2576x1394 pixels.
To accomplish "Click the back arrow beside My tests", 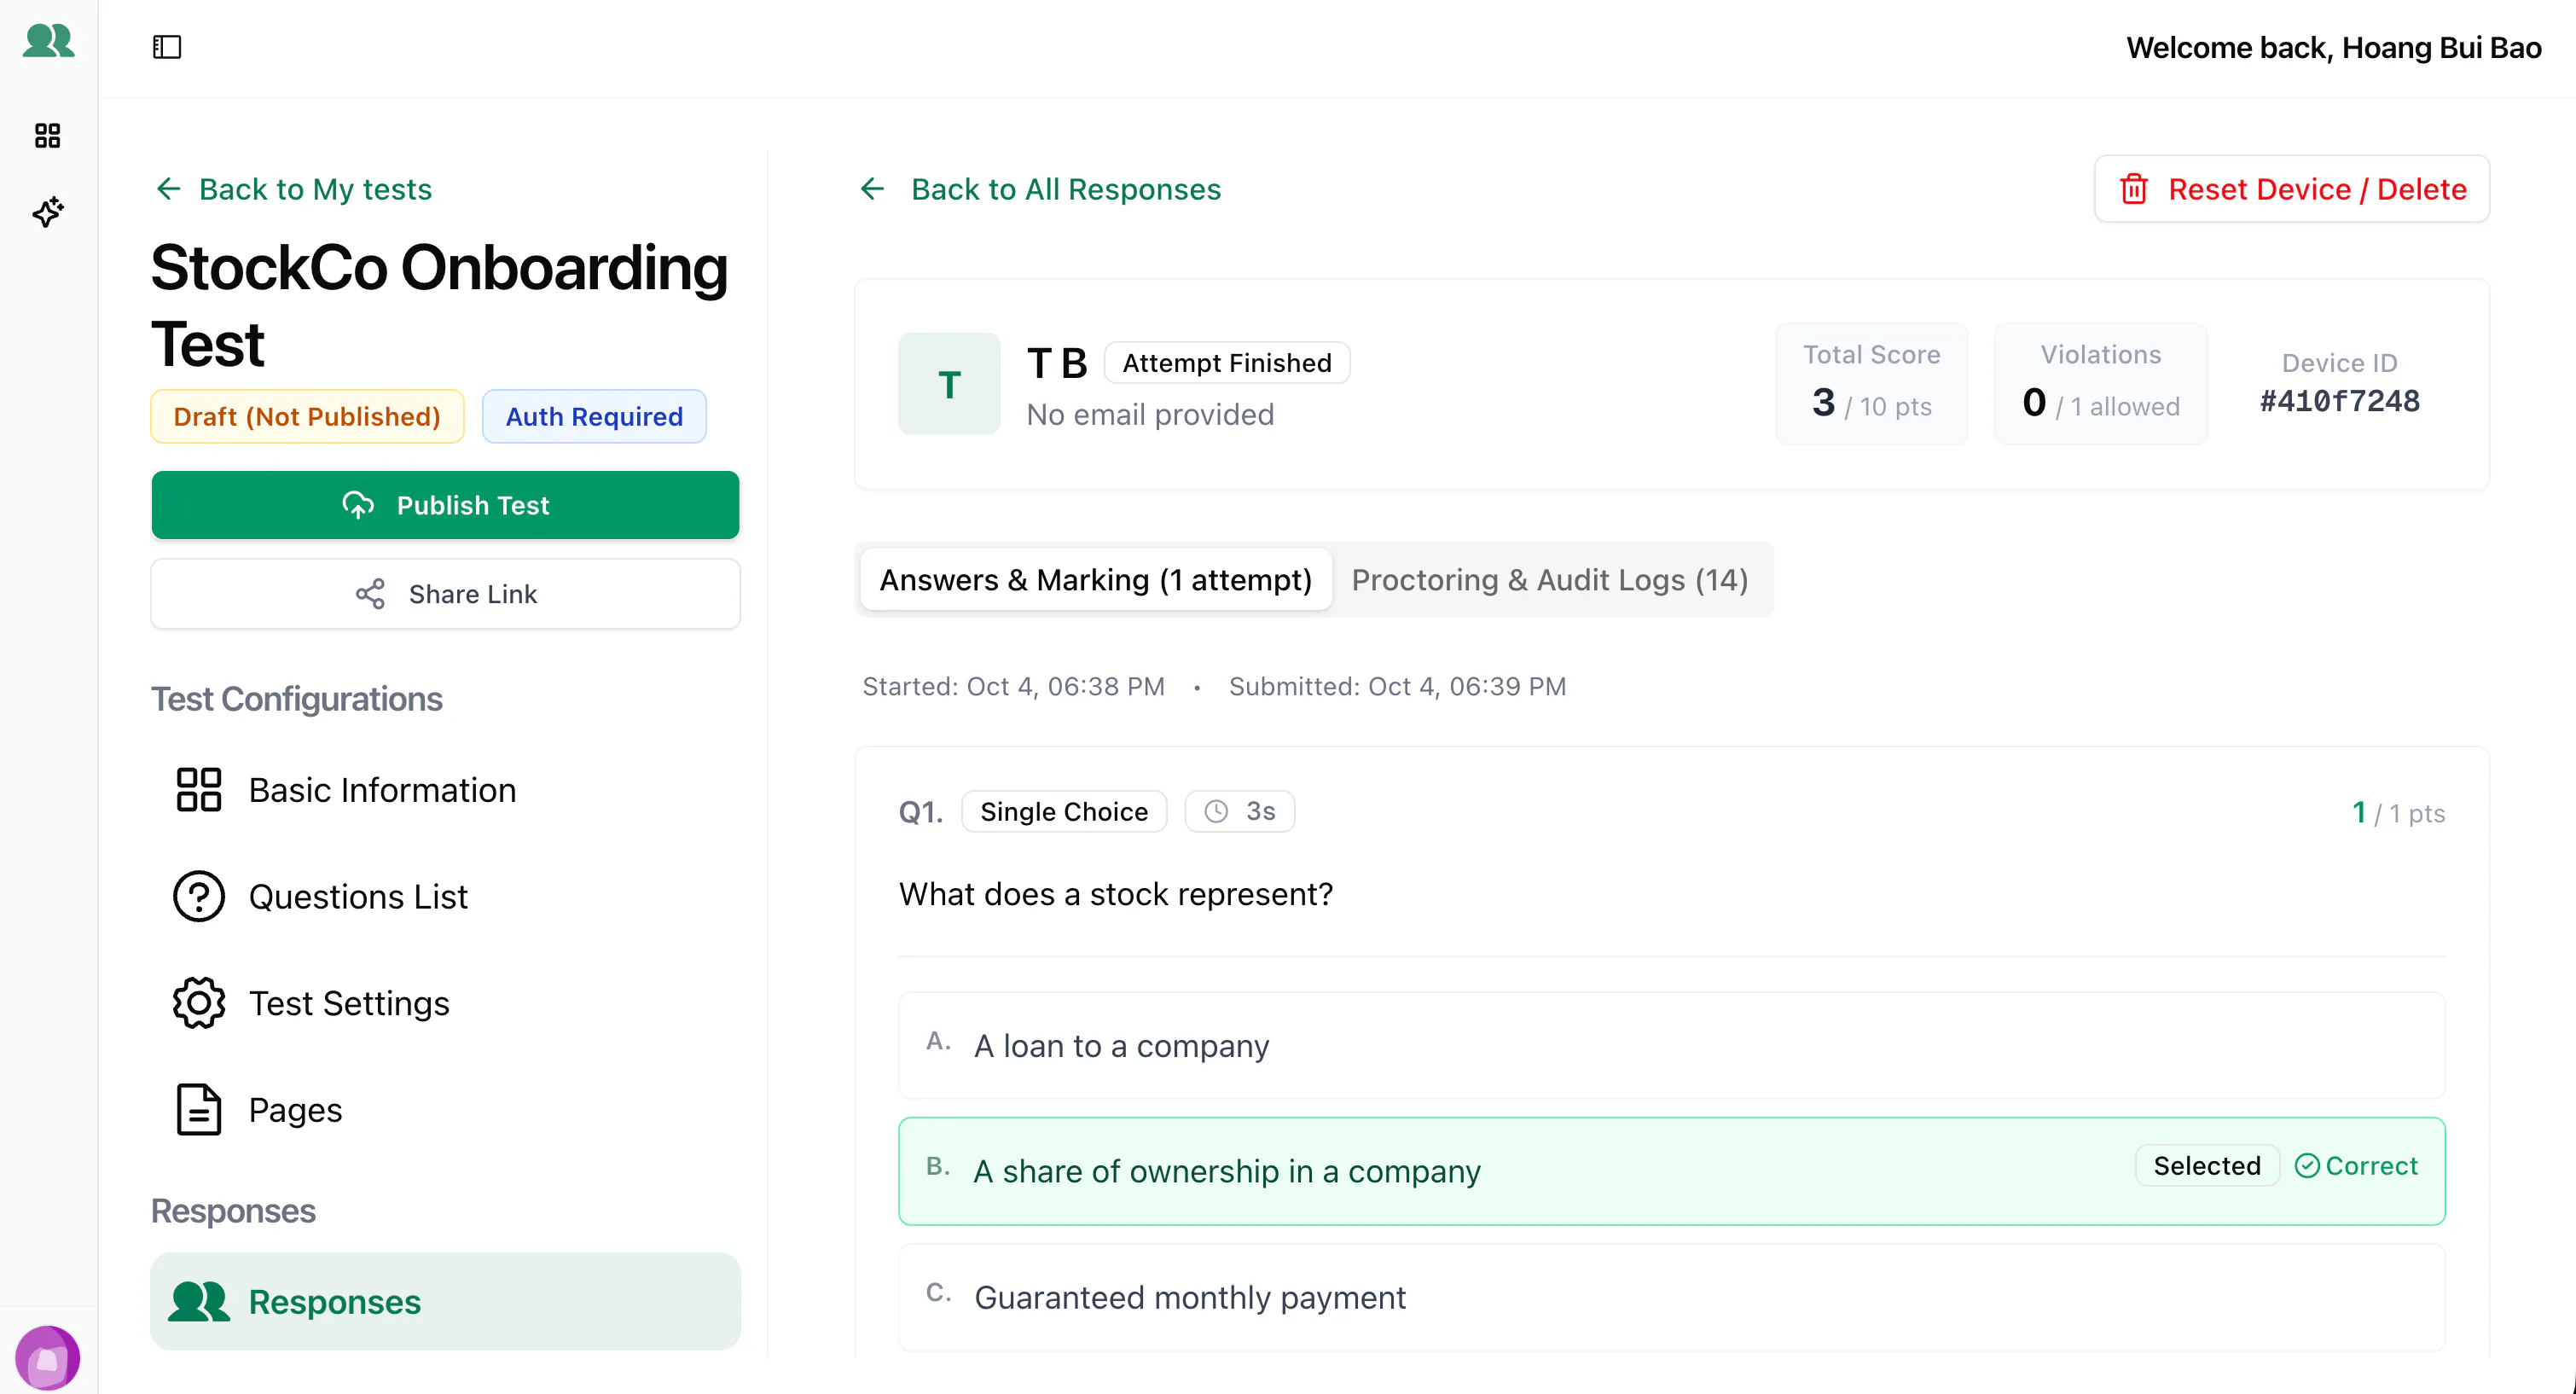I will (x=169, y=189).
